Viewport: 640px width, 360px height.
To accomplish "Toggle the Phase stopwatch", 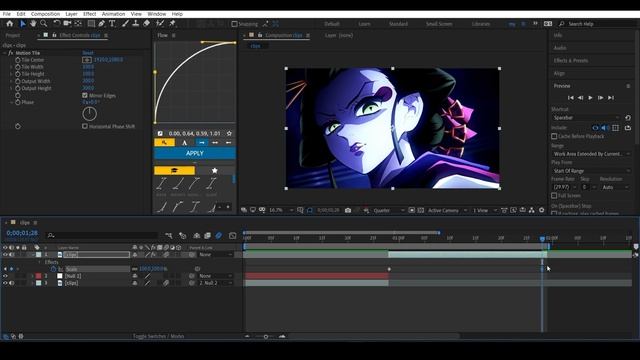I will 18,102.
